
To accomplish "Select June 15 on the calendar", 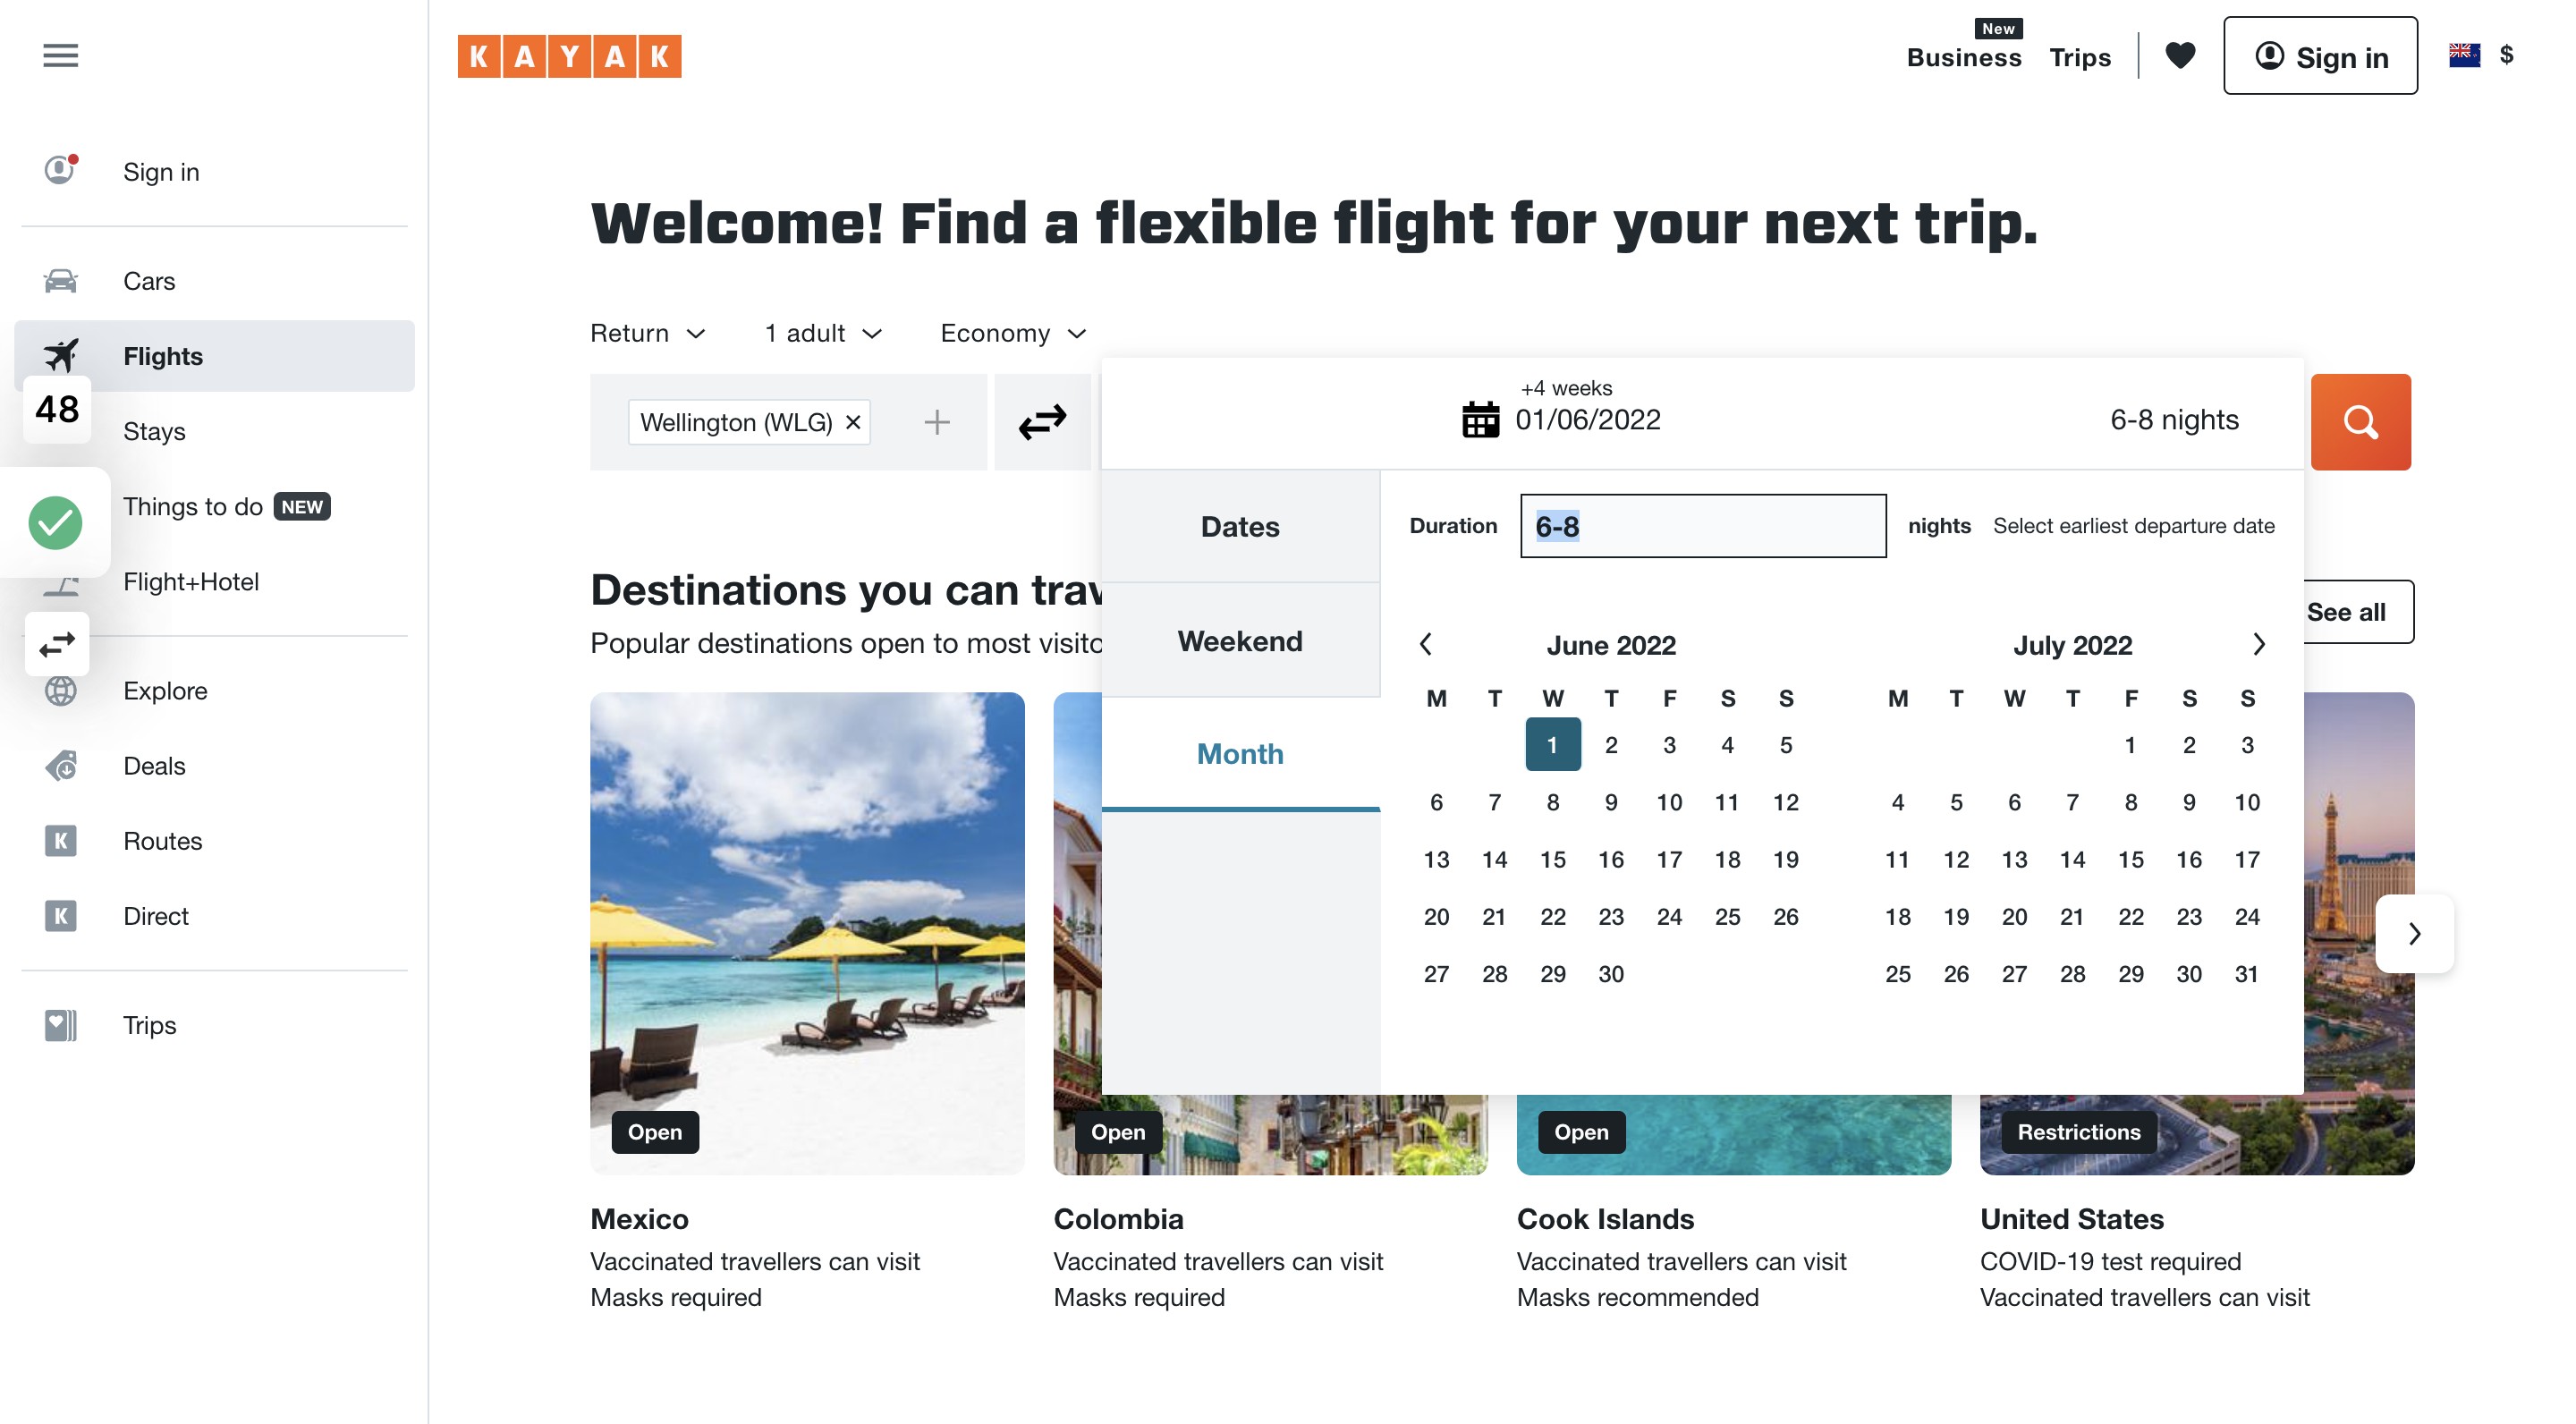I will [1552, 860].
